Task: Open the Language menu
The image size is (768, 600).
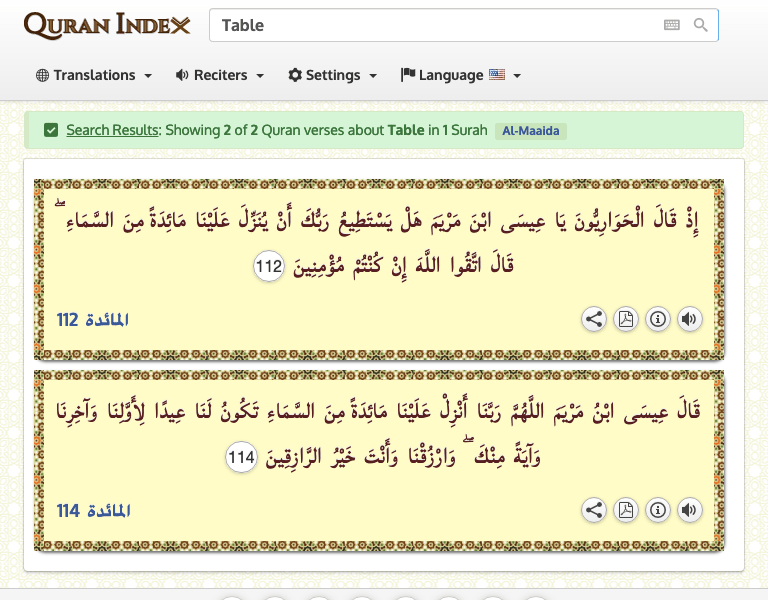Action: tap(461, 75)
